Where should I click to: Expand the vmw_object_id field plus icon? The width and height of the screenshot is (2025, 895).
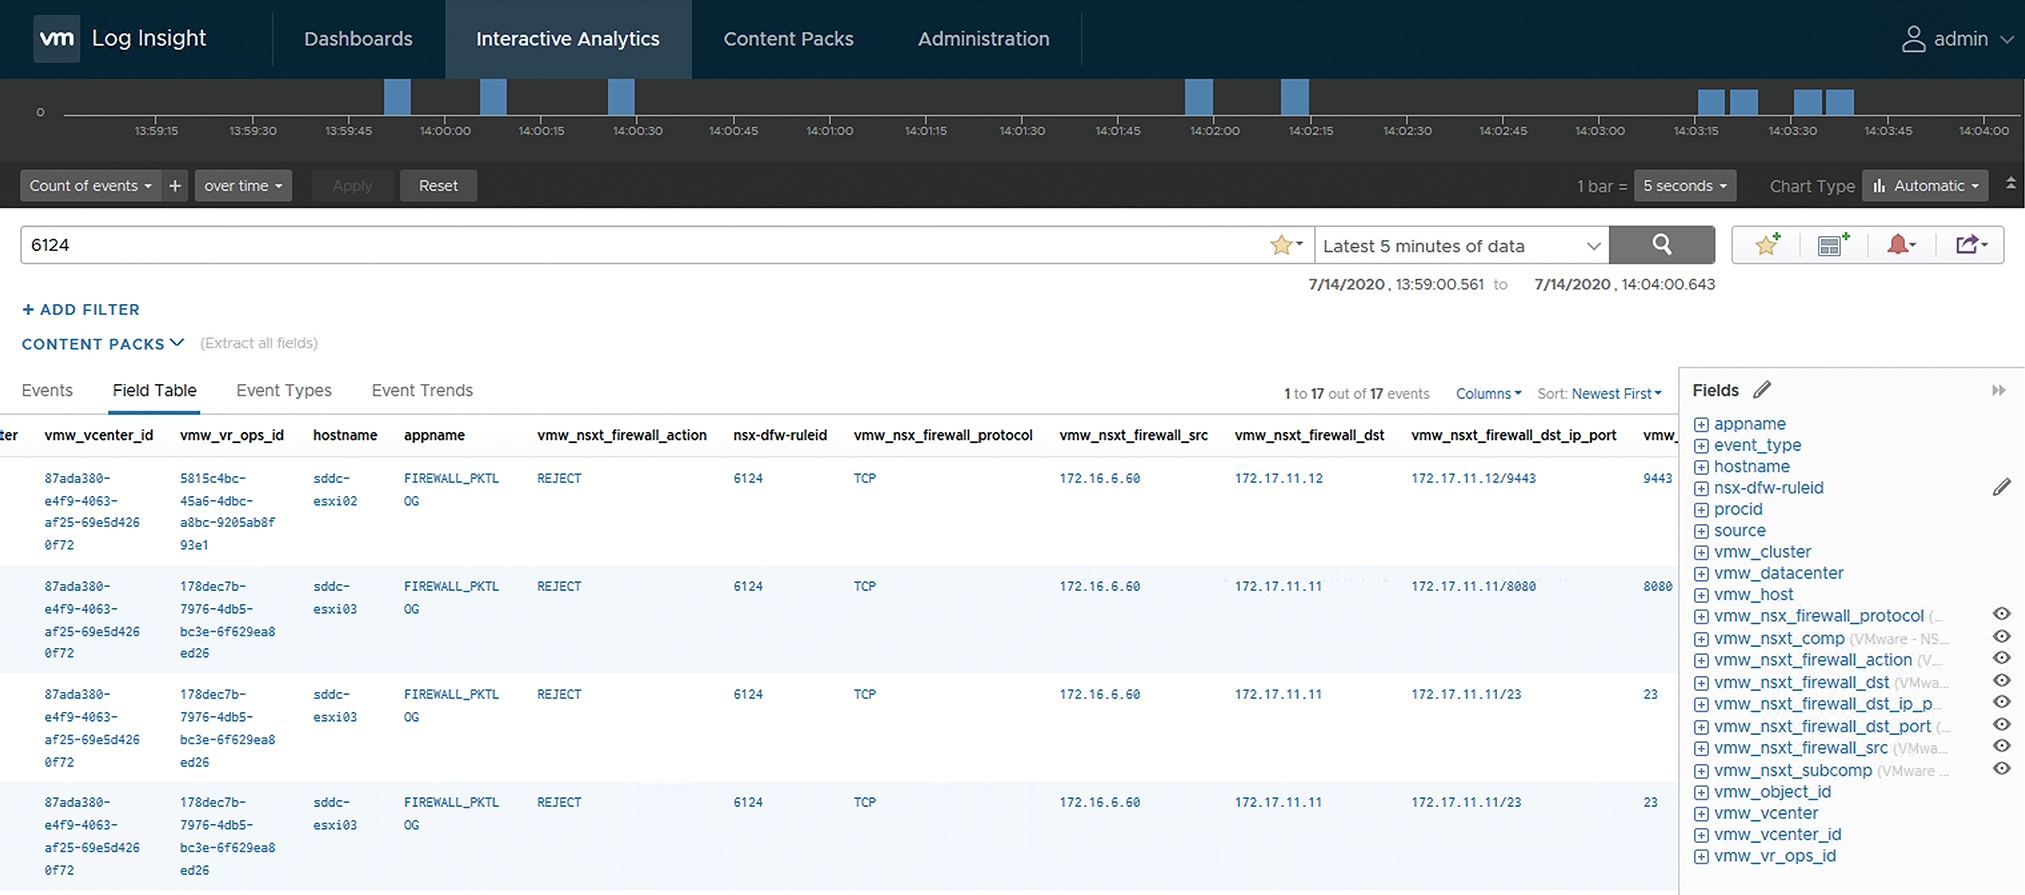tap(1701, 792)
